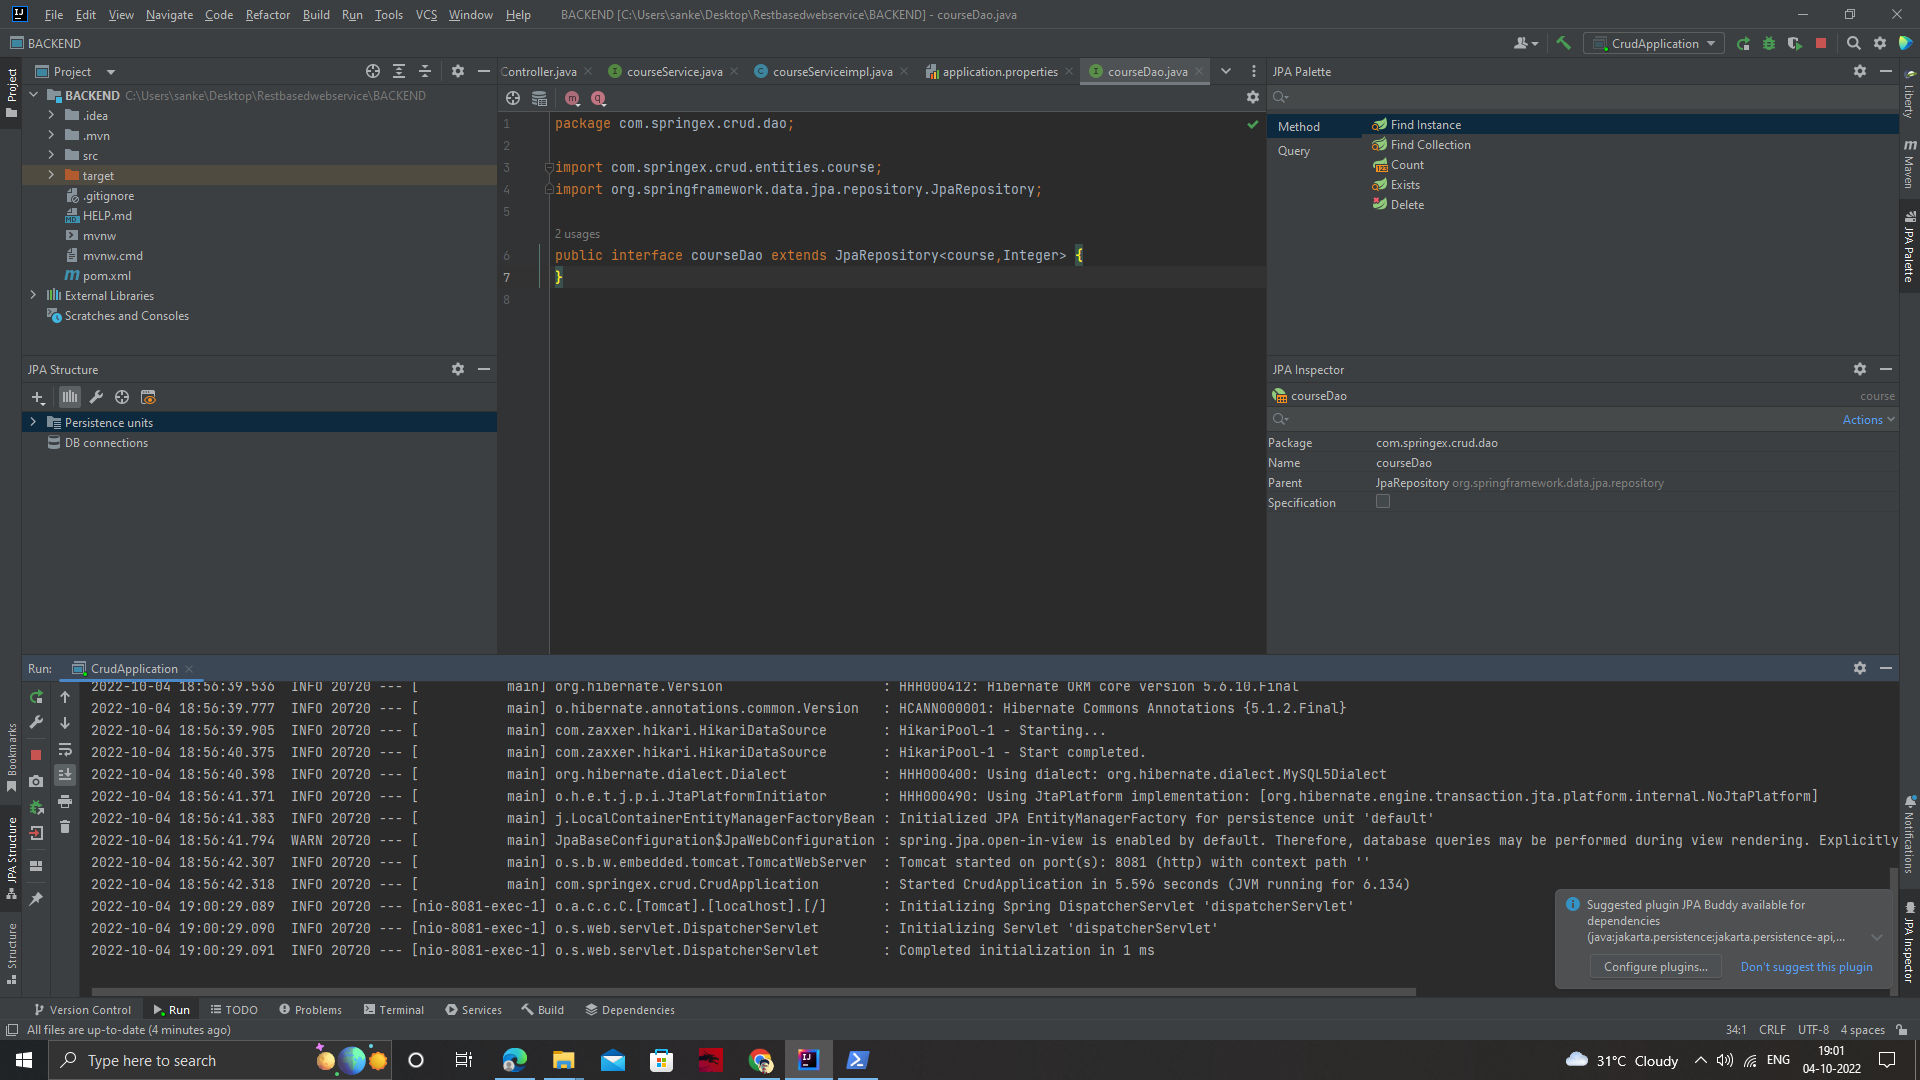Image resolution: width=1920 pixels, height=1080 pixels.
Task: Click the pink 'm' method generator icon in editor
Action: coord(572,98)
